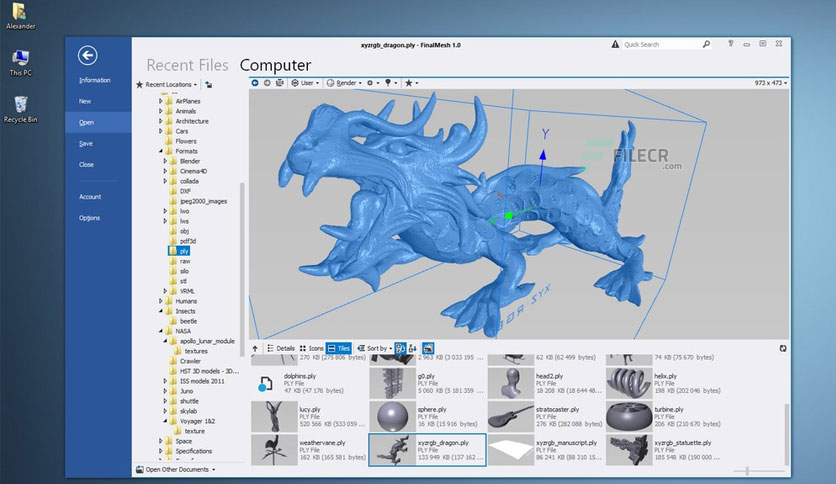Toggle the preview pane button in file toolbar
This screenshot has height=484, width=836.
[428, 349]
